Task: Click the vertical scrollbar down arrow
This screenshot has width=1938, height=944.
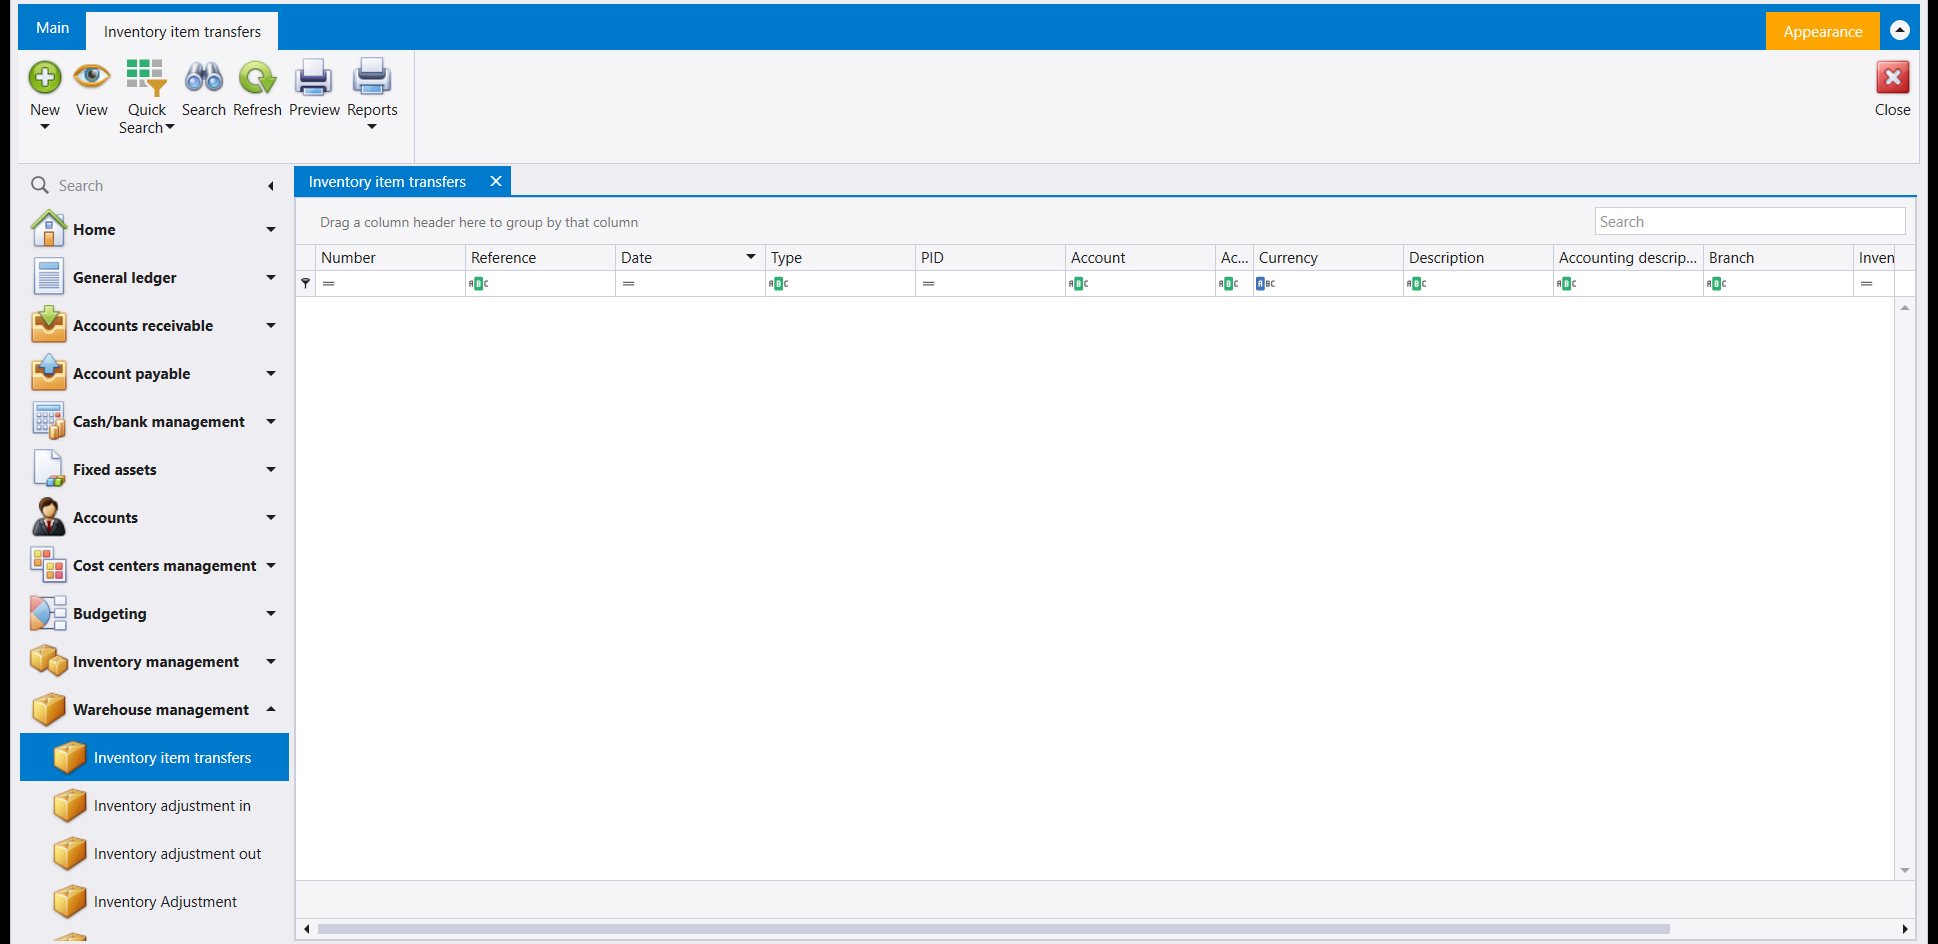Action: click(1905, 870)
